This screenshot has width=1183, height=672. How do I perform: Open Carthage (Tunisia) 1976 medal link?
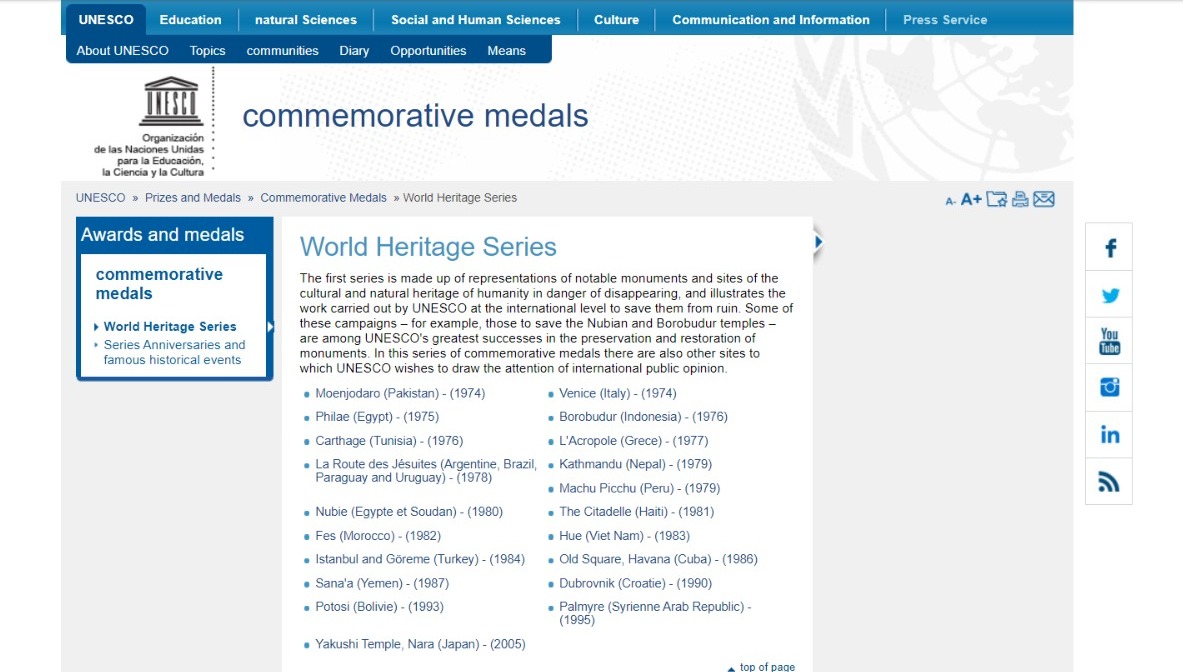click(x=389, y=440)
